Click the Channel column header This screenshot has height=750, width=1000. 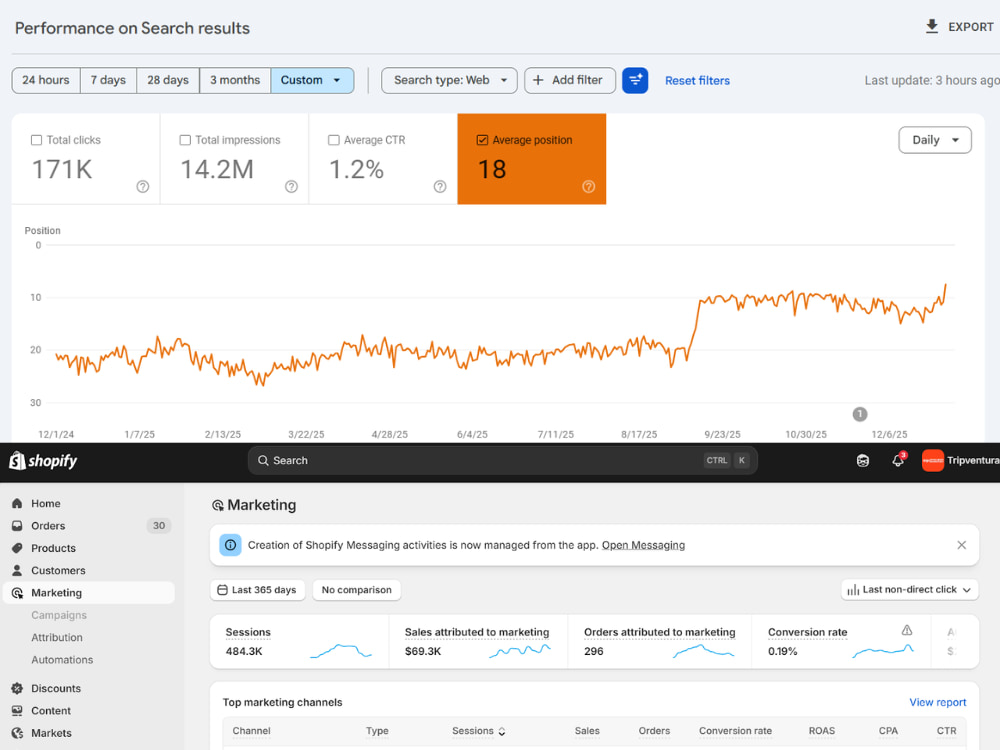tap(251, 731)
